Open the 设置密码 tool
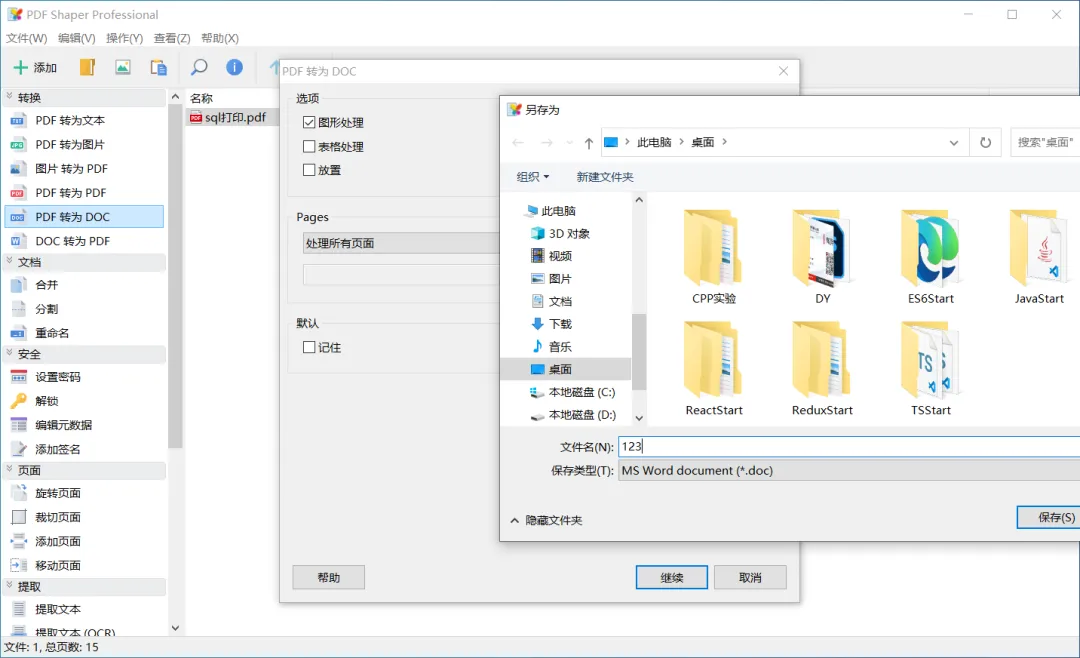 [x=85, y=377]
